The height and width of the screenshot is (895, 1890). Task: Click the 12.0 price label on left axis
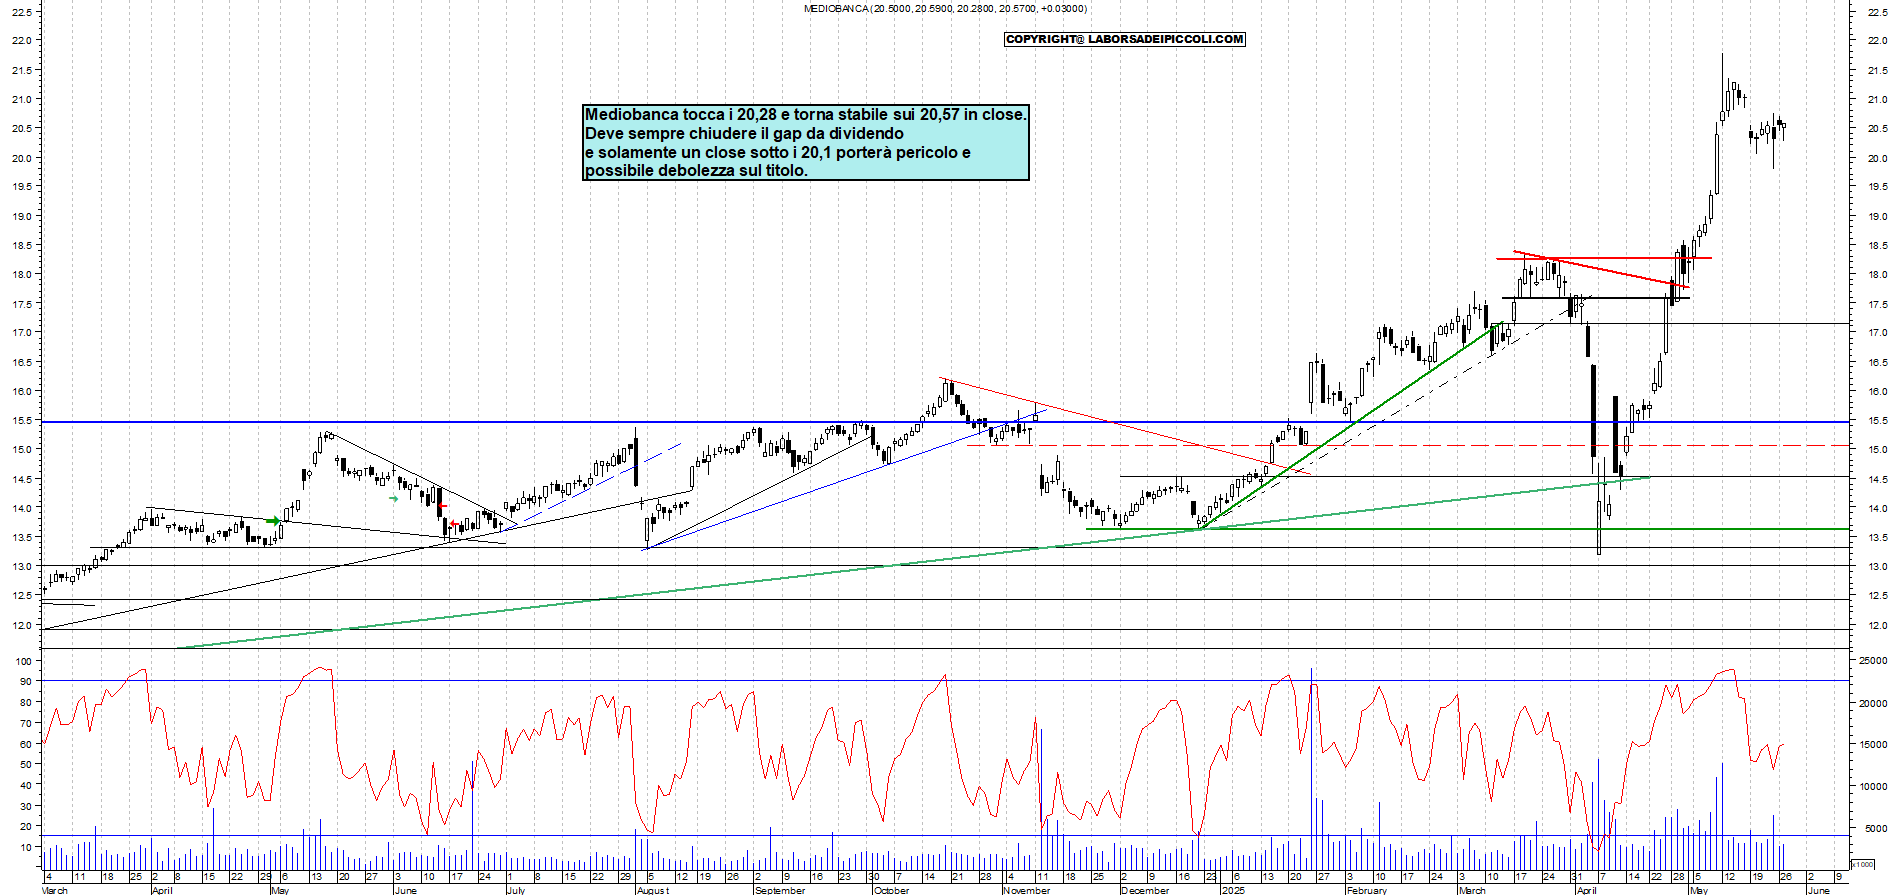(x=22, y=626)
